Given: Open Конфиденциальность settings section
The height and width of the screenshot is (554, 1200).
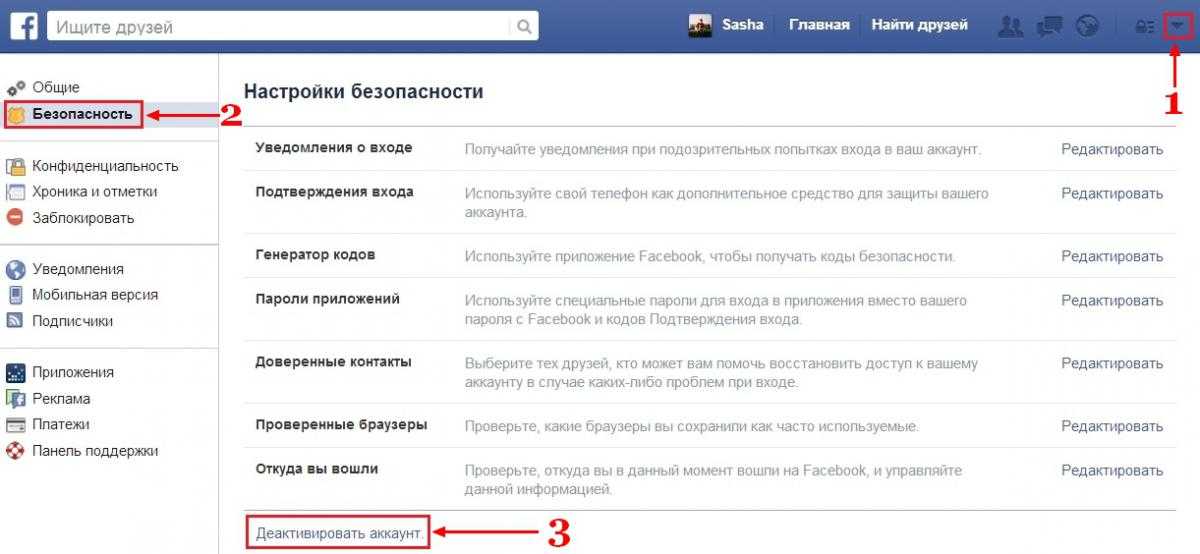Looking at the screenshot, I should tap(104, 166).
